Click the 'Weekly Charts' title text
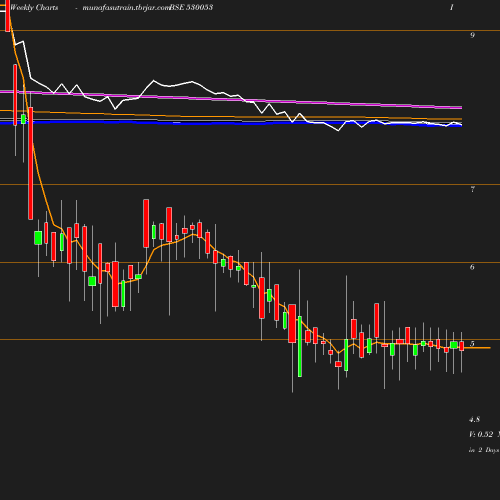The width and height of the screenshot is (500, 500). click(x=34, y=7)
